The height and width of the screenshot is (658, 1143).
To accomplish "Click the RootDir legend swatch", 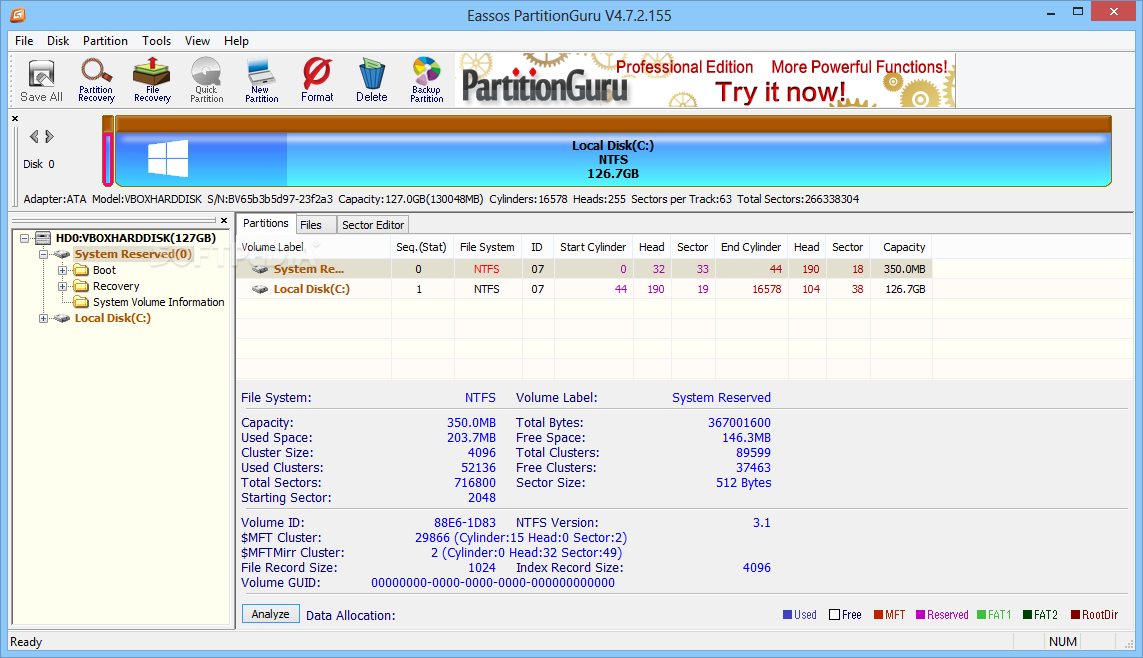I will pyautogui.click(x=1075, y=615).
